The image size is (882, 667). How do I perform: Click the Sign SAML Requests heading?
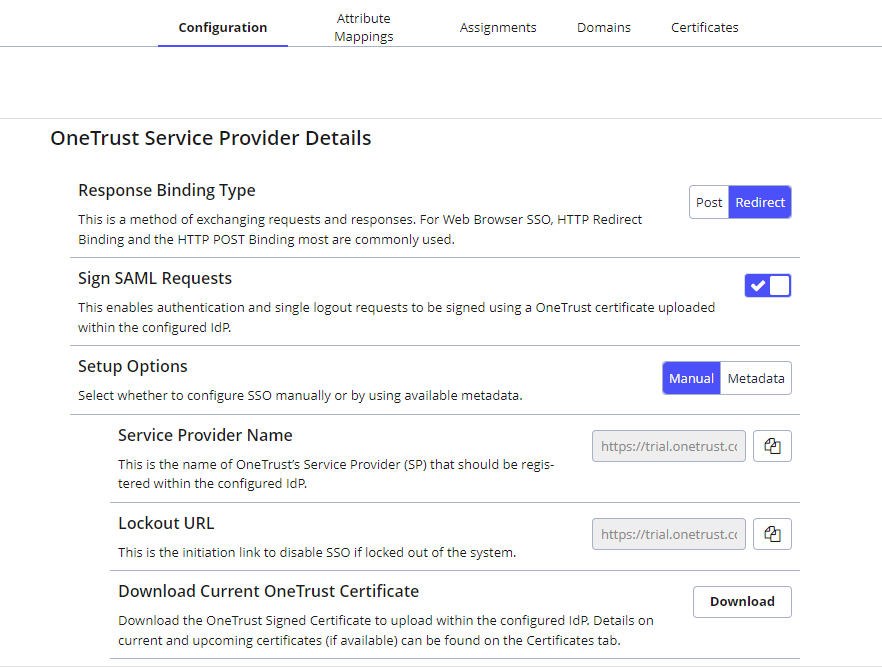155,279
